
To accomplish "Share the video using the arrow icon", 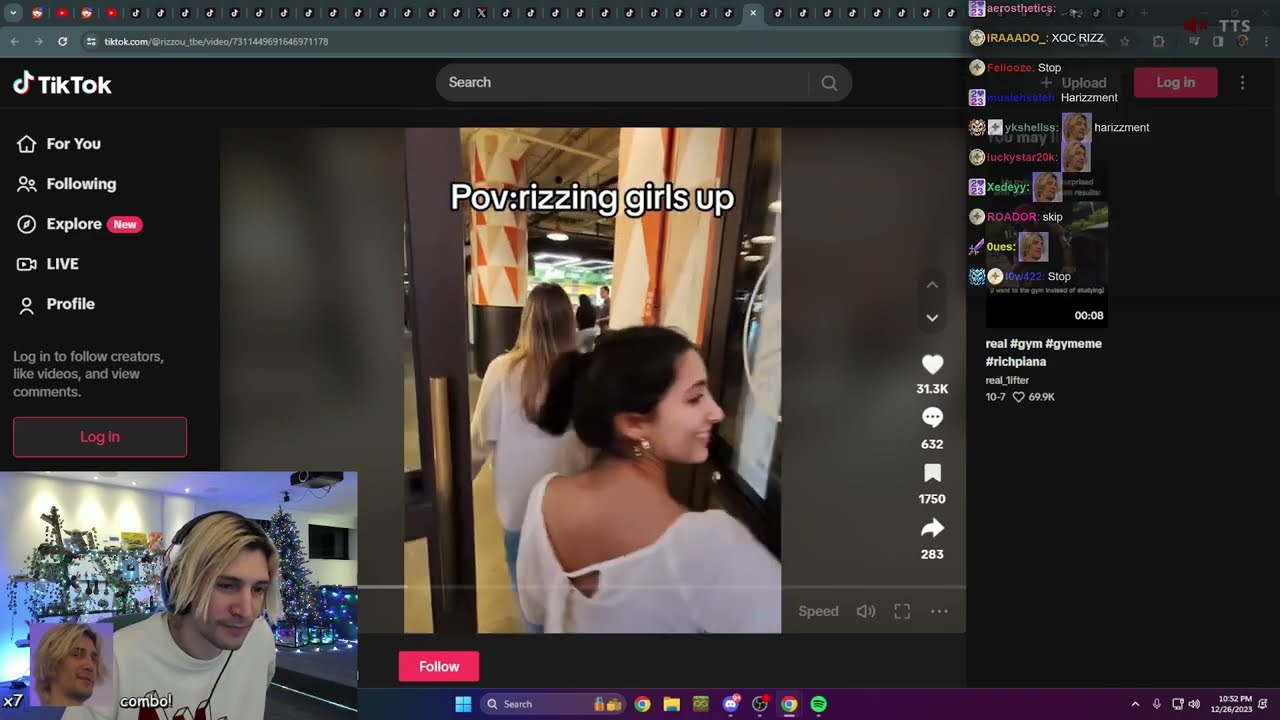I will tap(932, 528).
